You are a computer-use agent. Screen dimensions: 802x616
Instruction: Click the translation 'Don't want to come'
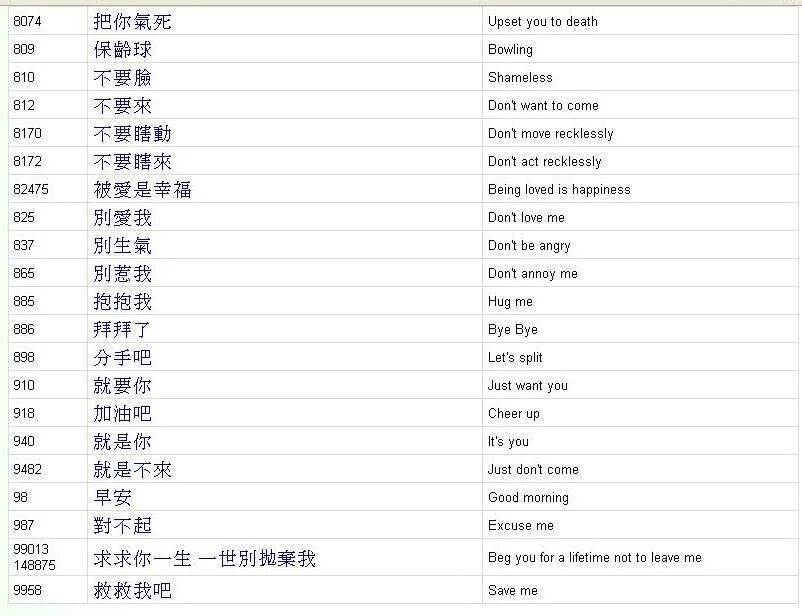(x=543, y=105)
